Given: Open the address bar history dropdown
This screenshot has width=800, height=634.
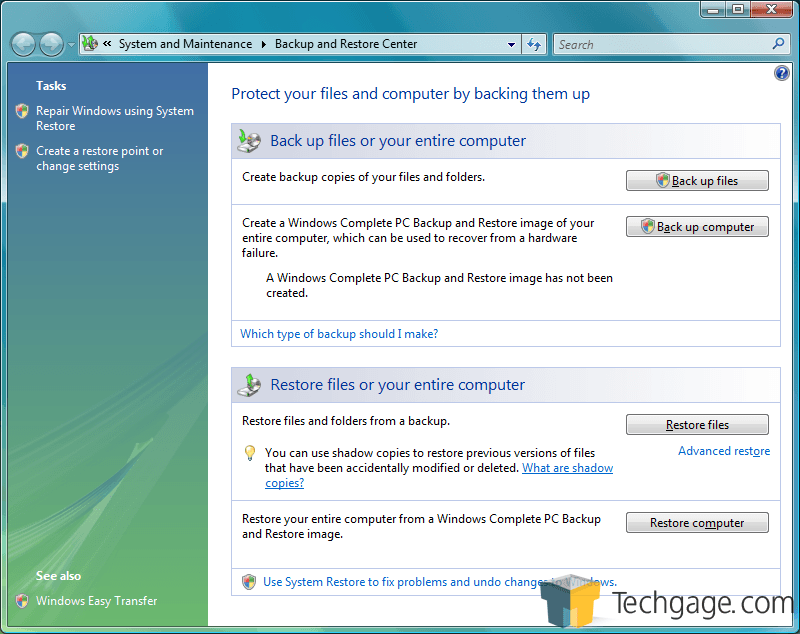Looking at the screenshot, I should tap(511, 44).
